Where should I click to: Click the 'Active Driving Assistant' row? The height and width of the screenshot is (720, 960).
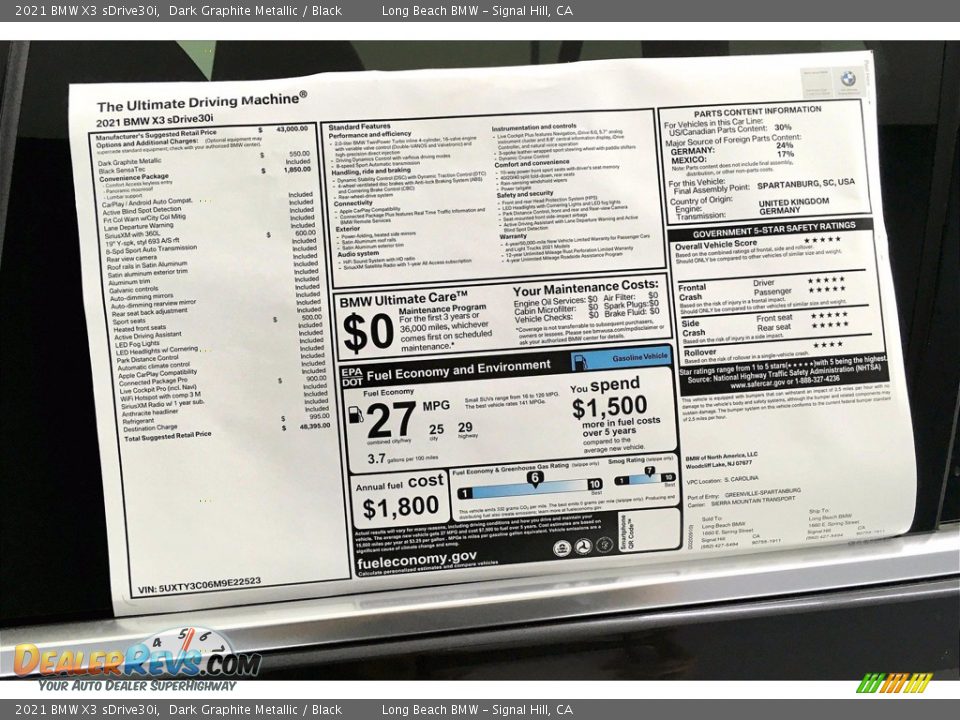(x=148, y=336)
